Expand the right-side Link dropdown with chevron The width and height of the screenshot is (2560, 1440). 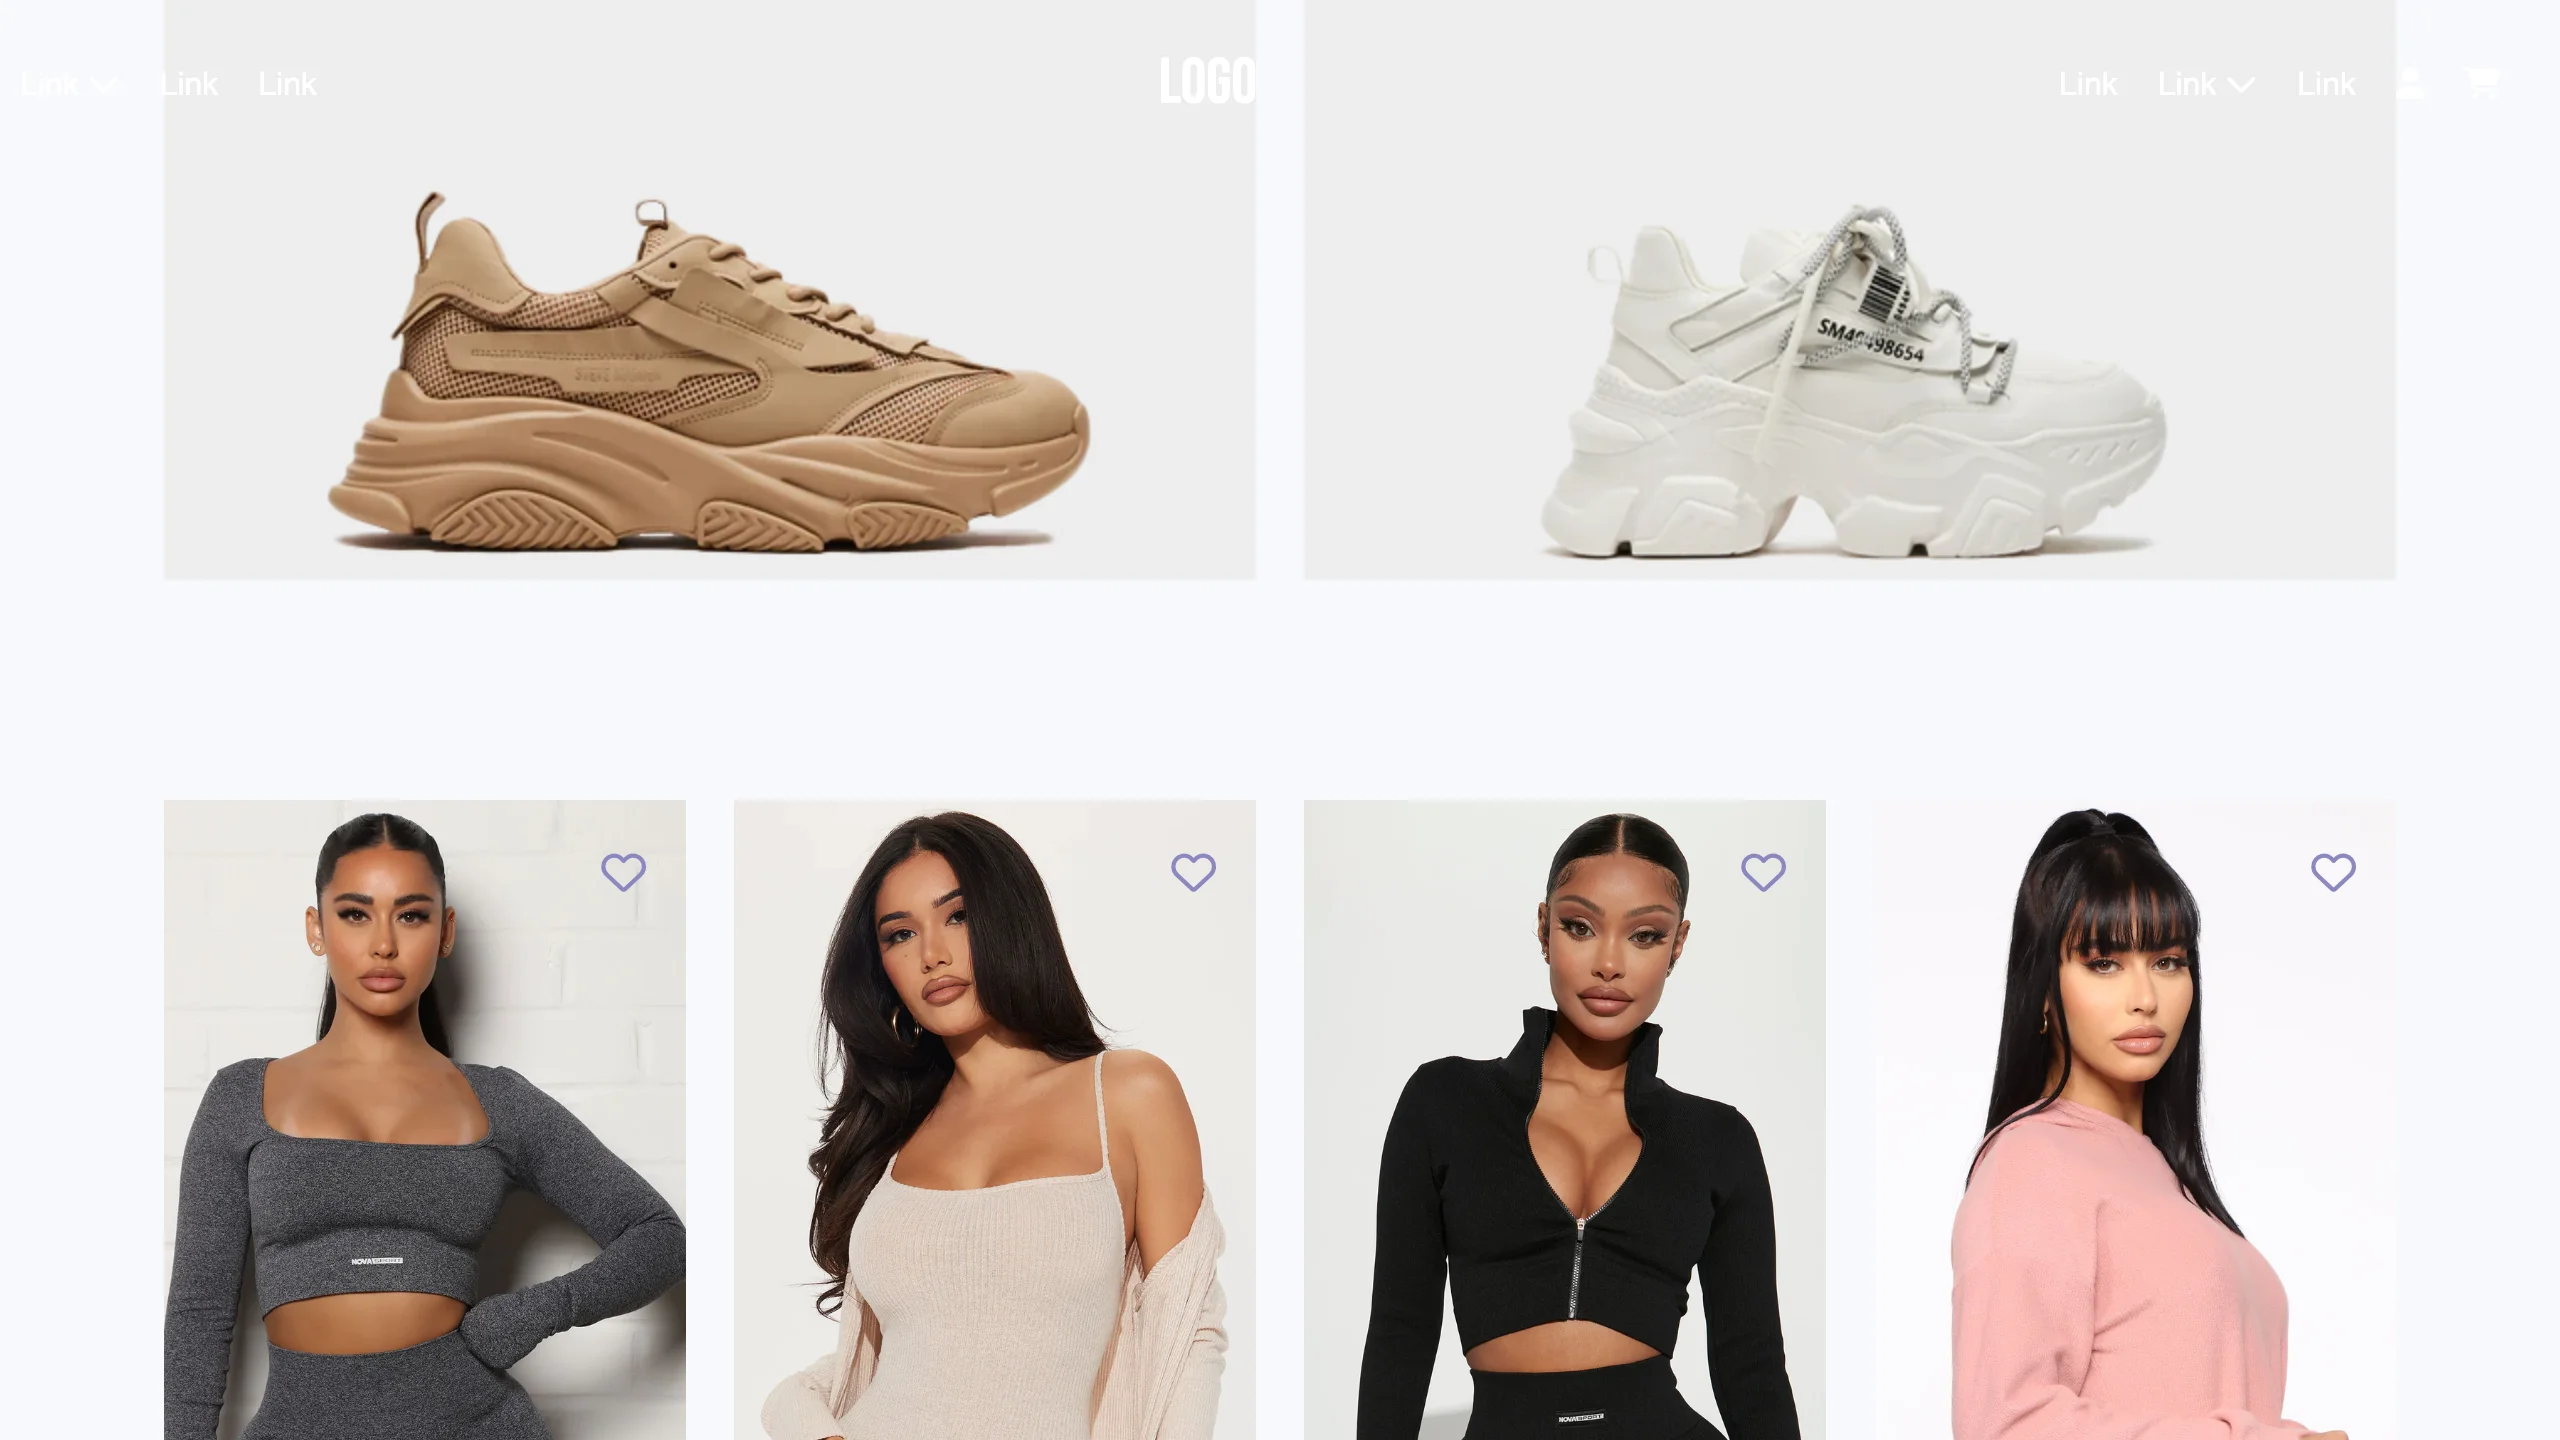point(2207,84)
